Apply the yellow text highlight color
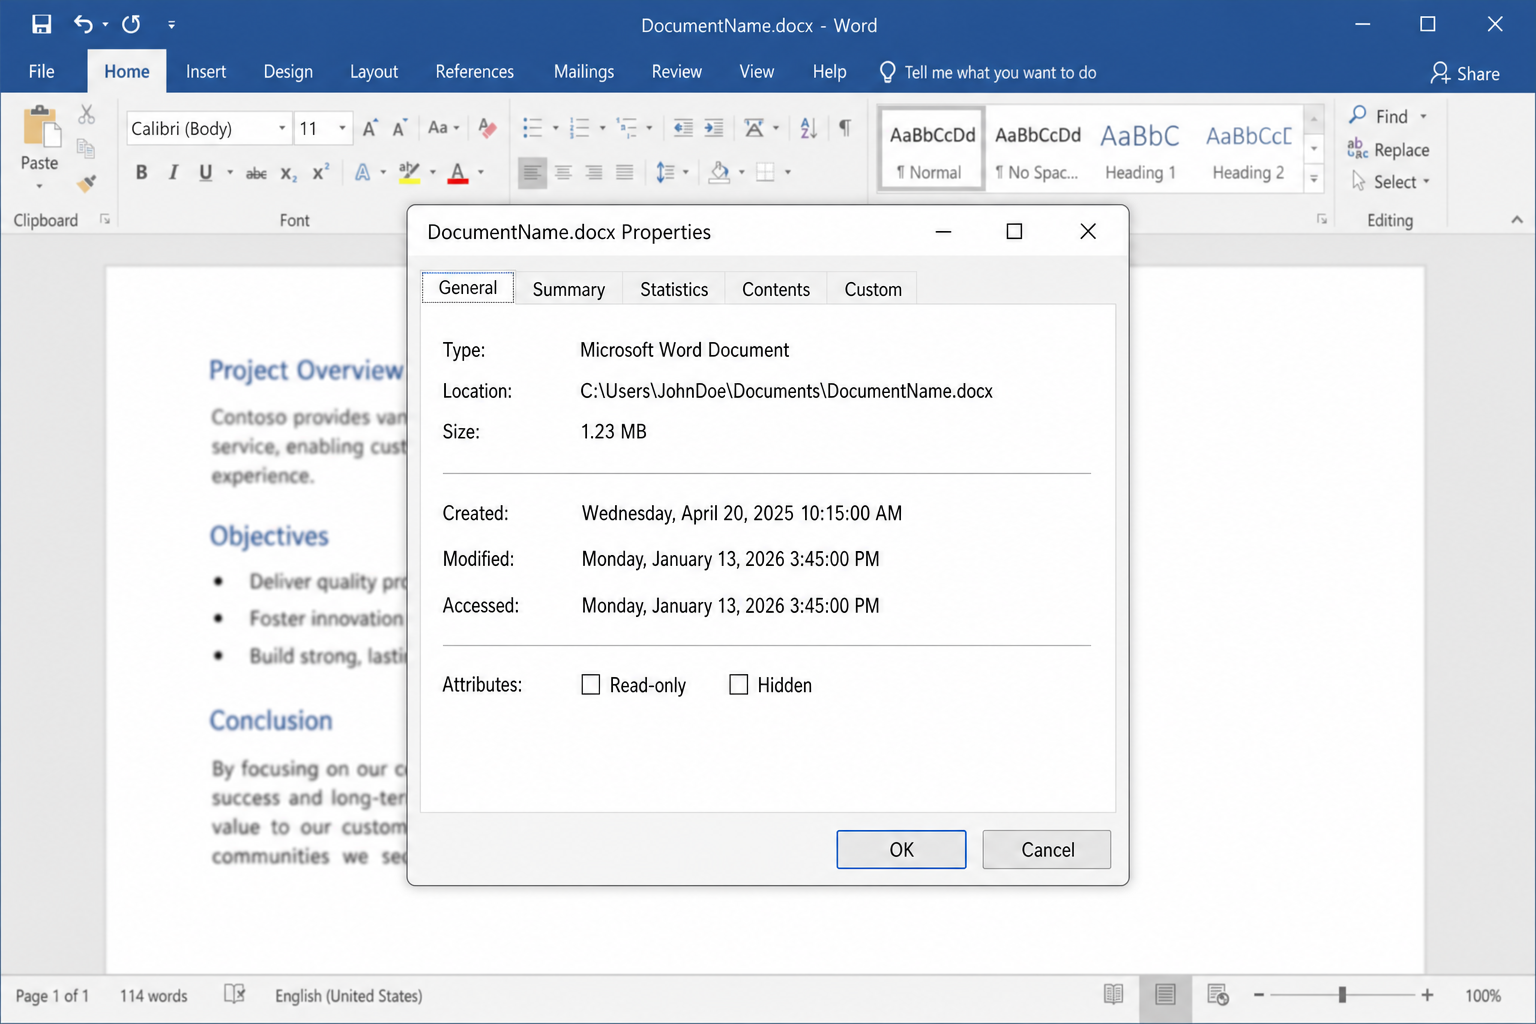This screenshot has height=1024, width=1536. (x=409, y=173)
